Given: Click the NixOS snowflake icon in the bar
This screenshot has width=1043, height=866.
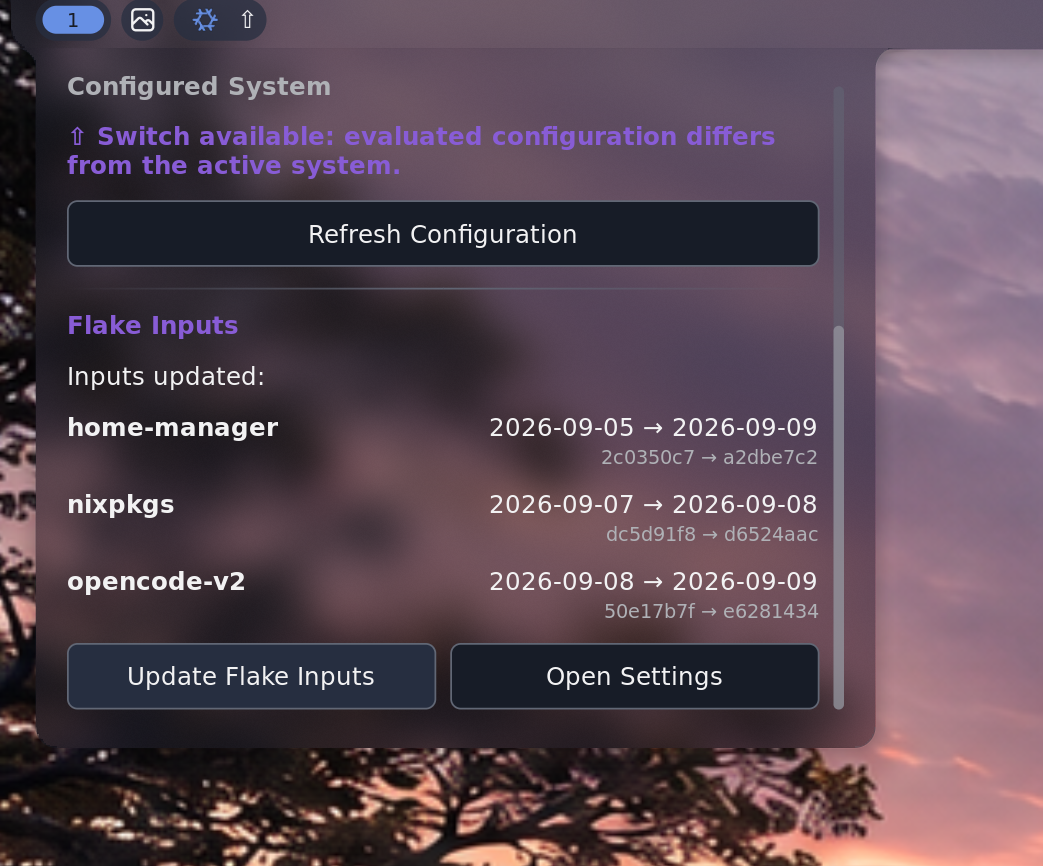Looking at the screenshot, I should [205, 20].
